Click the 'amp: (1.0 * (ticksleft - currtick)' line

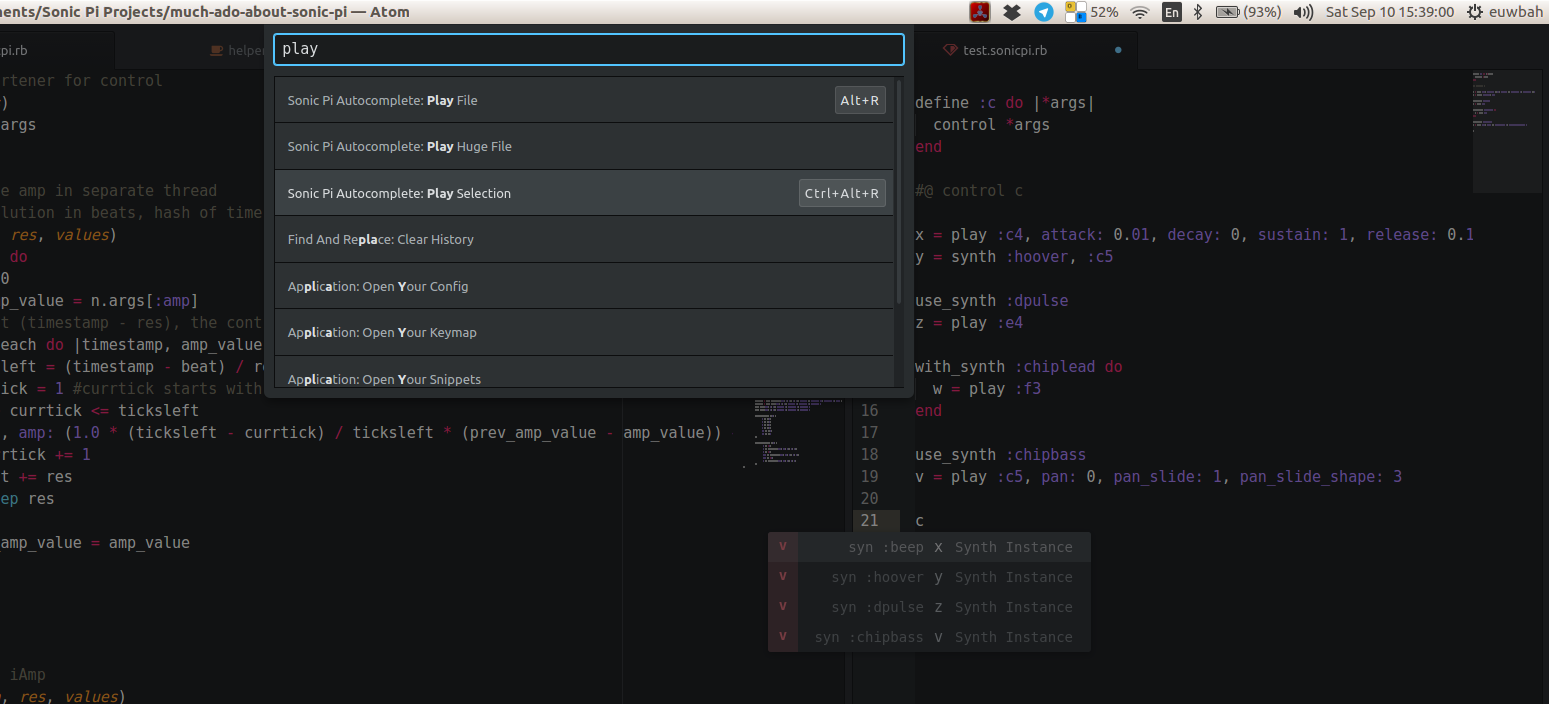click(x=360, y=432)
